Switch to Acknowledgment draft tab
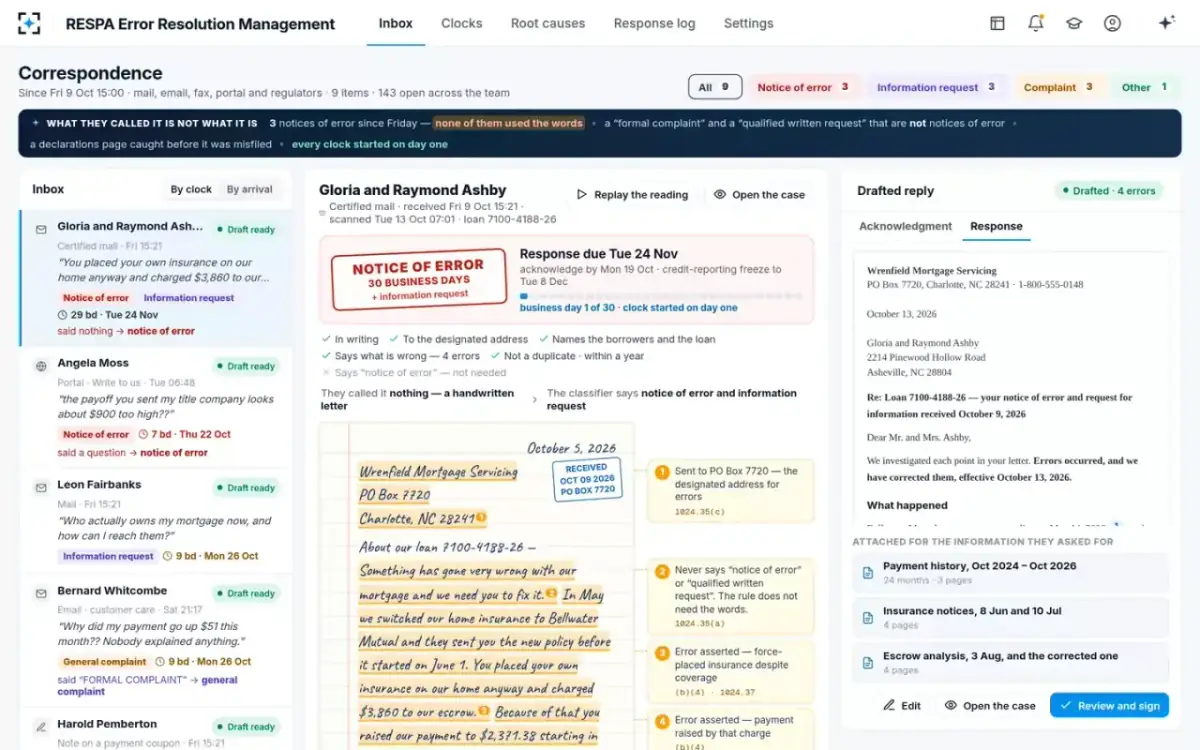Image resolution: width=1200 pixels, height=750 pixels. (x=905, y=226)
